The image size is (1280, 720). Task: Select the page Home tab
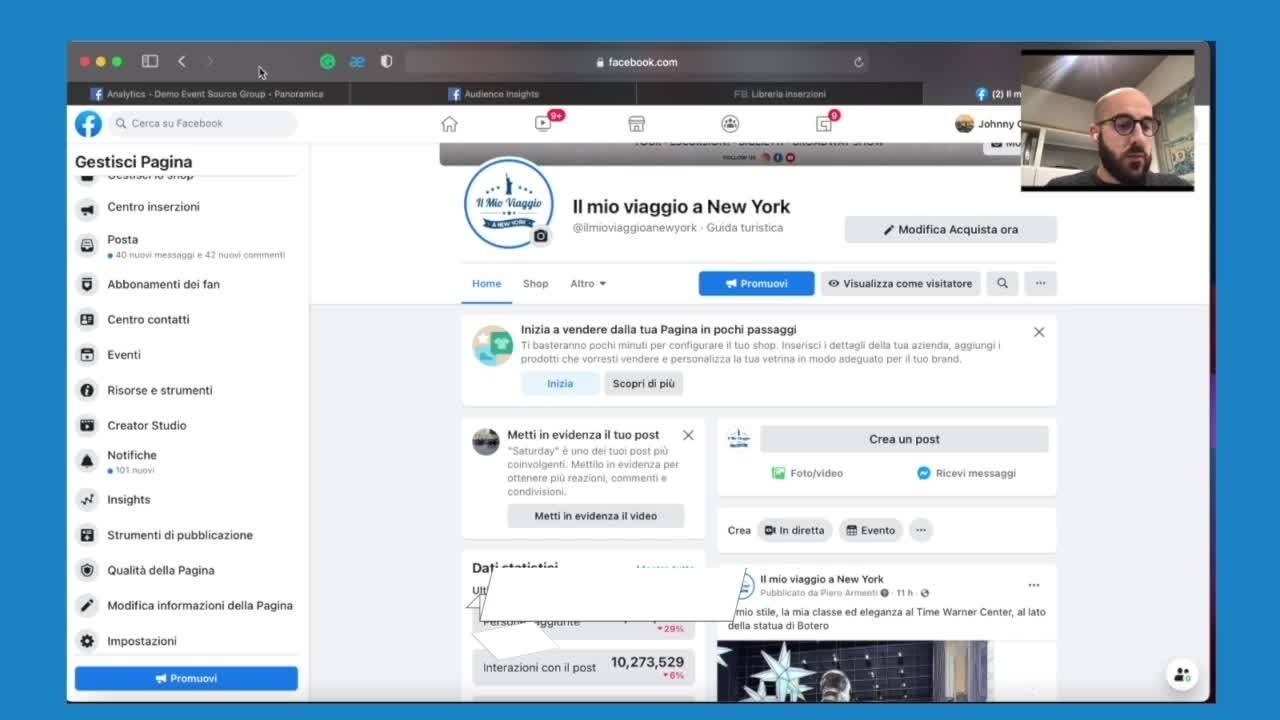pyautogui.click(x=487, y=284)
